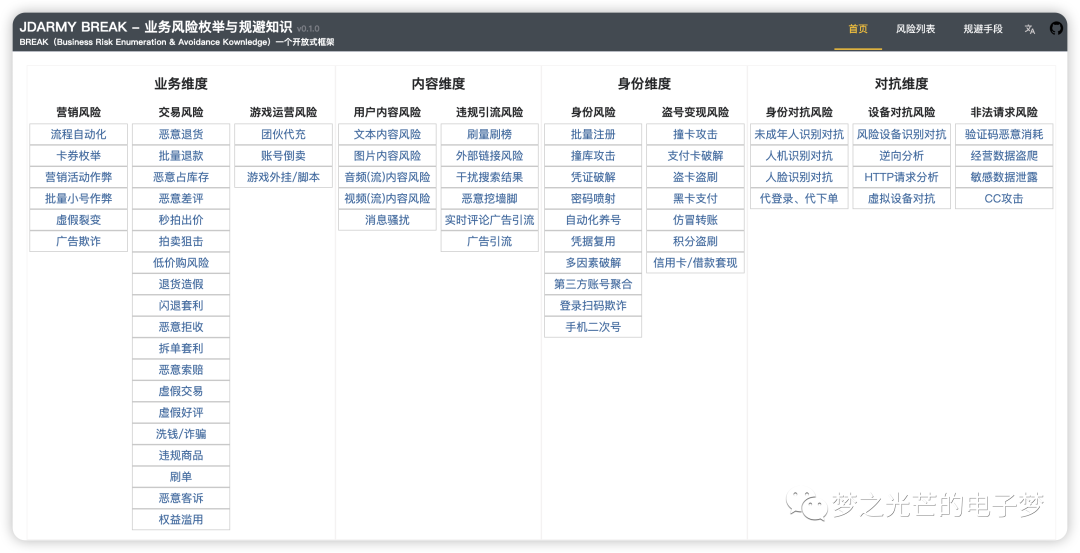Image resolution: width=1080 pixels, height=553 pixels.
Task: Open the 盗卡盗刷 entry
Action: point(695,177)
